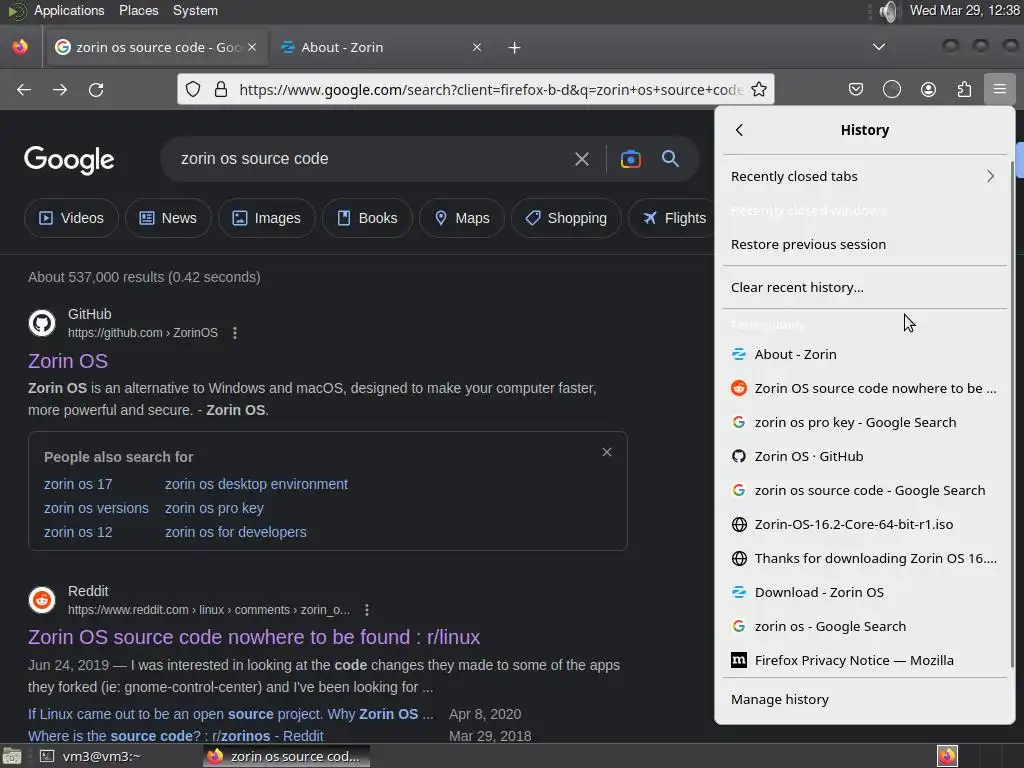The width and height of the screenshot is (1024, 768).
Task: Open 'Zorin OS source code nowhere' history entry
Action: (x=865, y=389)
